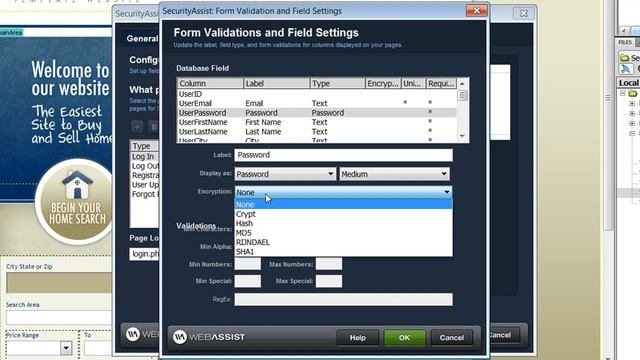Click the Min Numbers input box

coord(248,264)
